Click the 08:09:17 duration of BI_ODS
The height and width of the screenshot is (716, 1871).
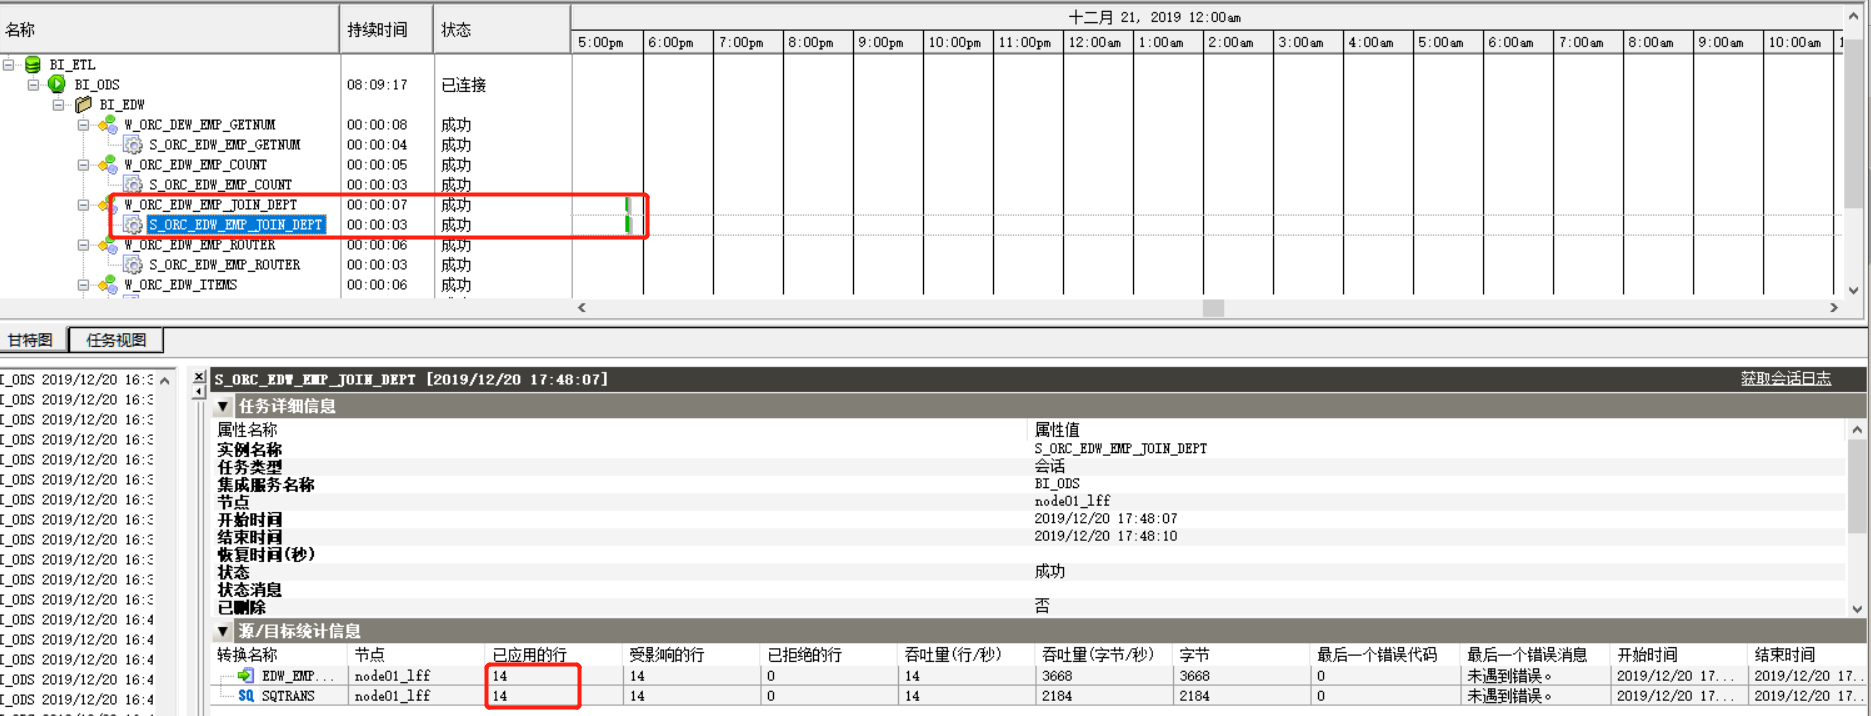pos(377,85)
